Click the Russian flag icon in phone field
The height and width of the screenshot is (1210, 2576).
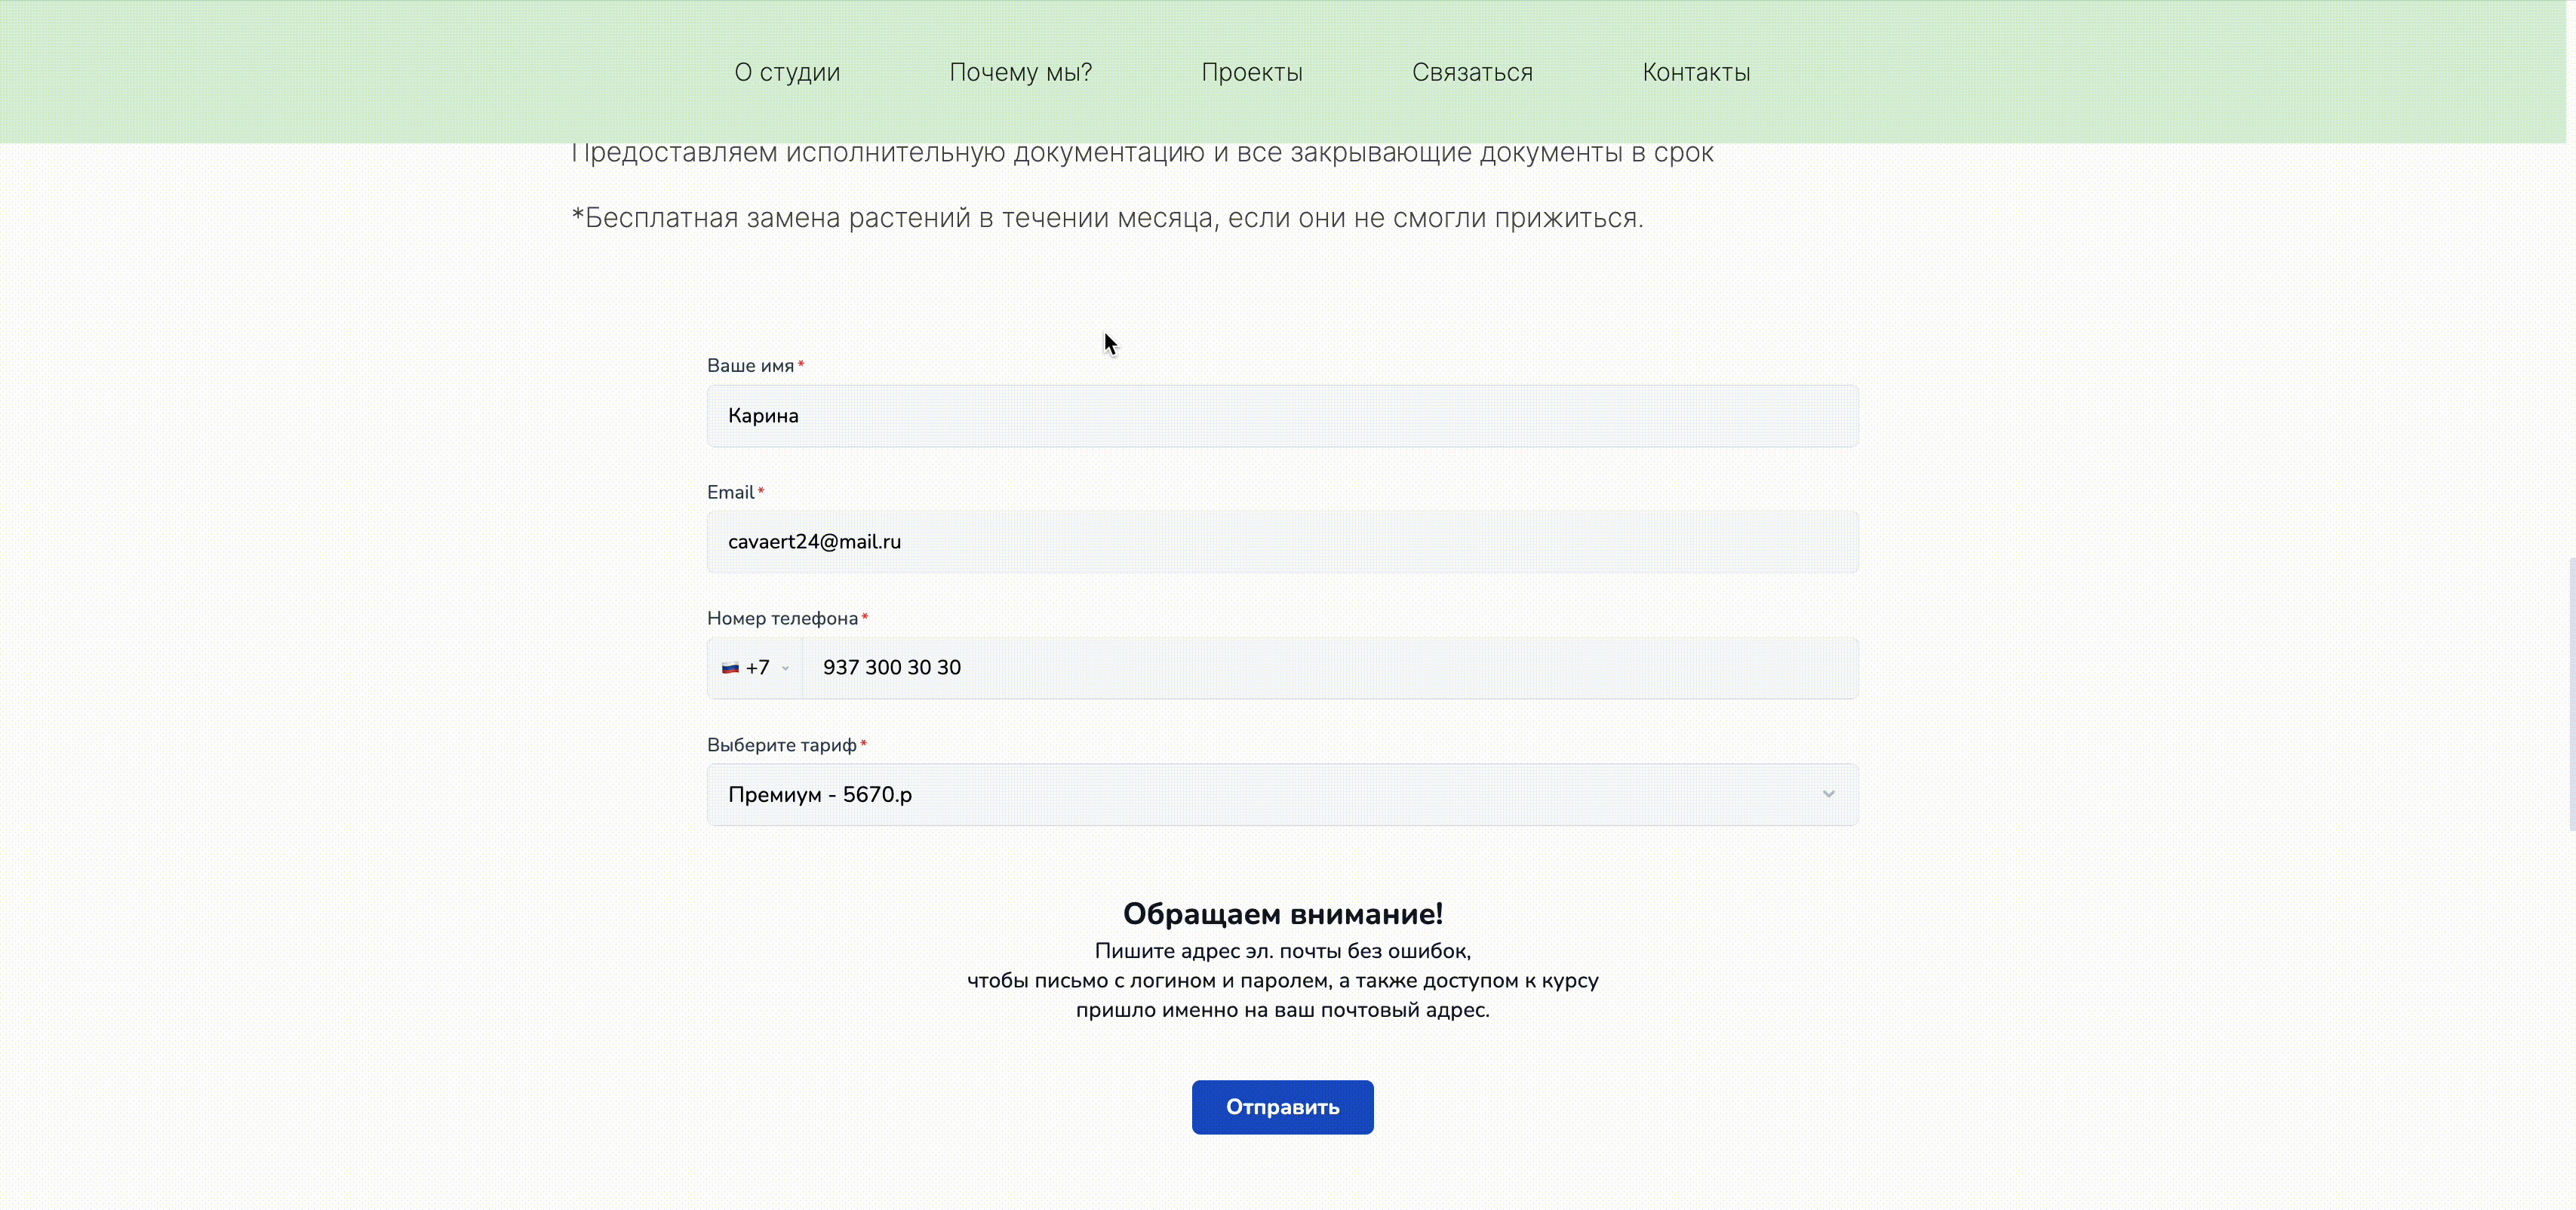(x=730, y=668)
